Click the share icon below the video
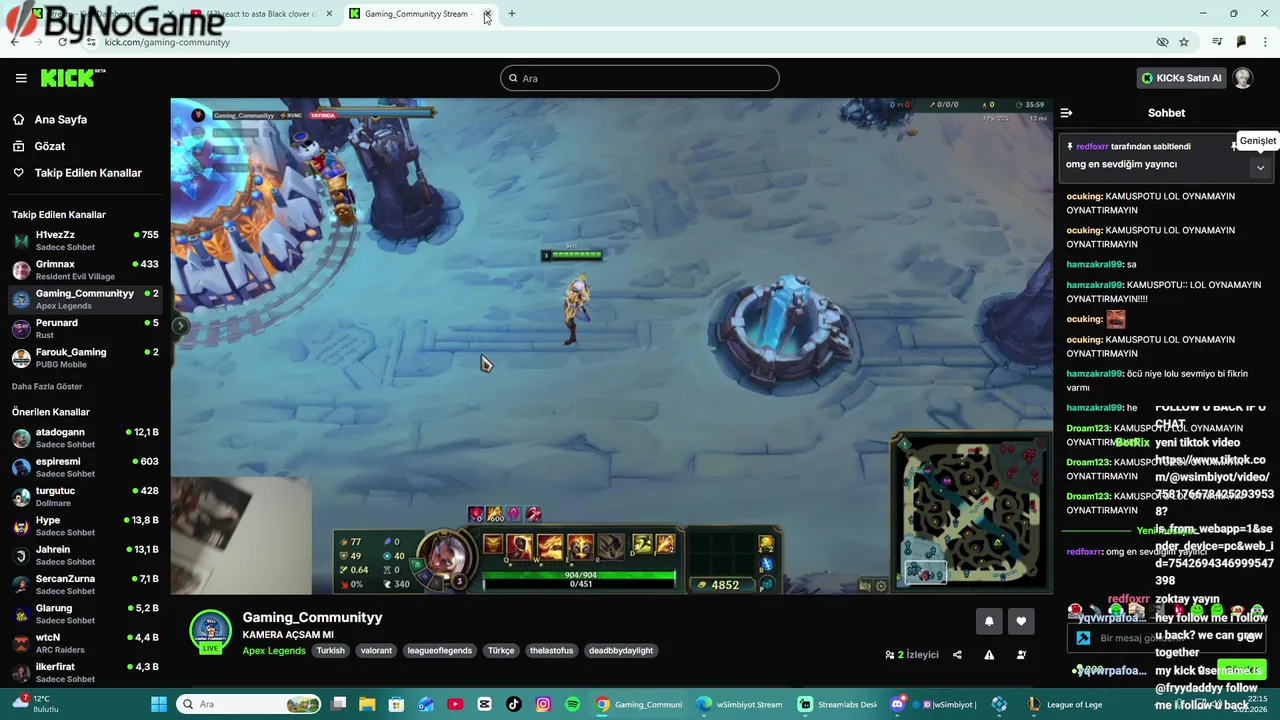1280x720 pixels. (957, 655)
